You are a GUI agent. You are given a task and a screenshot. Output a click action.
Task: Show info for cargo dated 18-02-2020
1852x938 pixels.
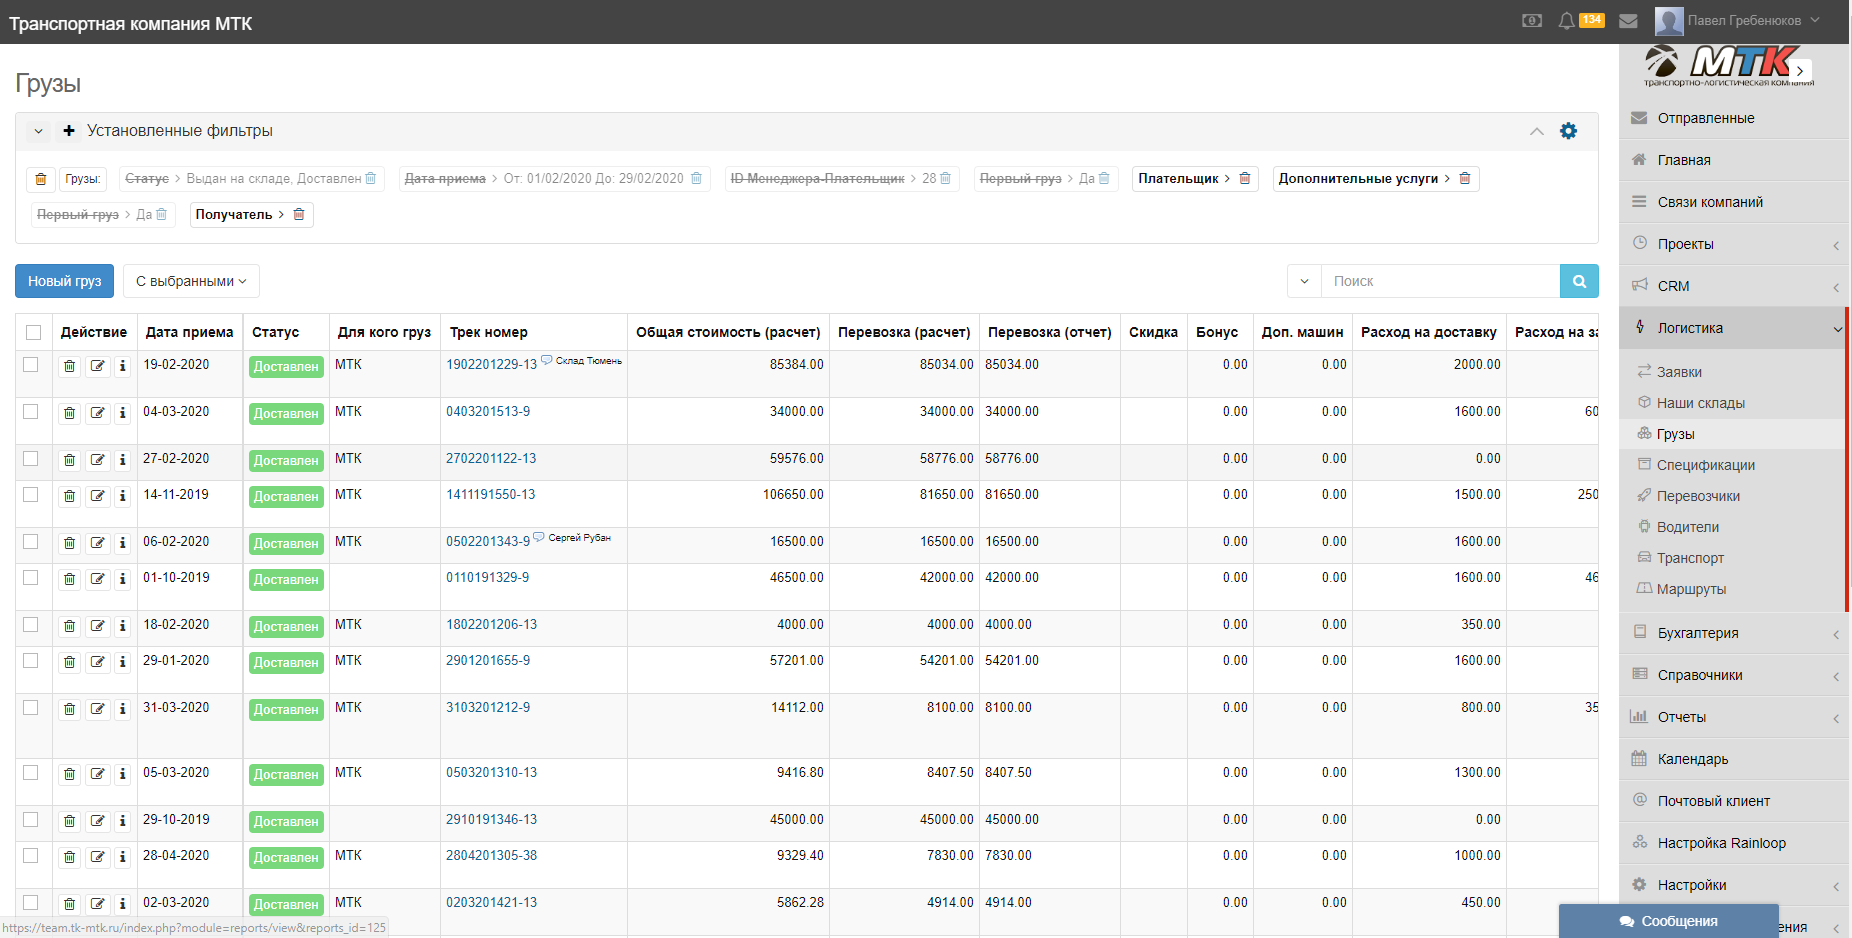tap(122, 626)
